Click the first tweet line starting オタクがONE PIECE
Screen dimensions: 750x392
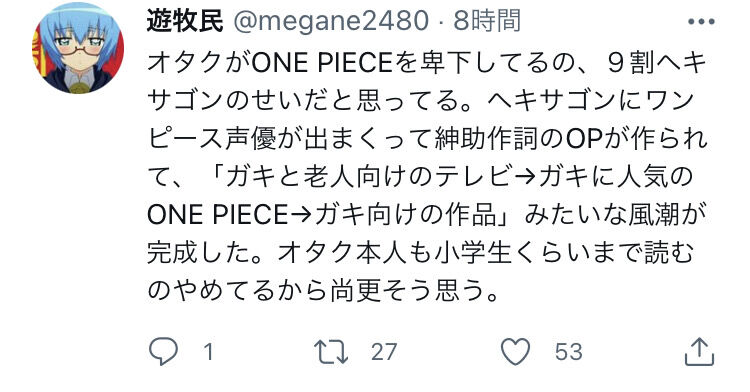[427, 63]
